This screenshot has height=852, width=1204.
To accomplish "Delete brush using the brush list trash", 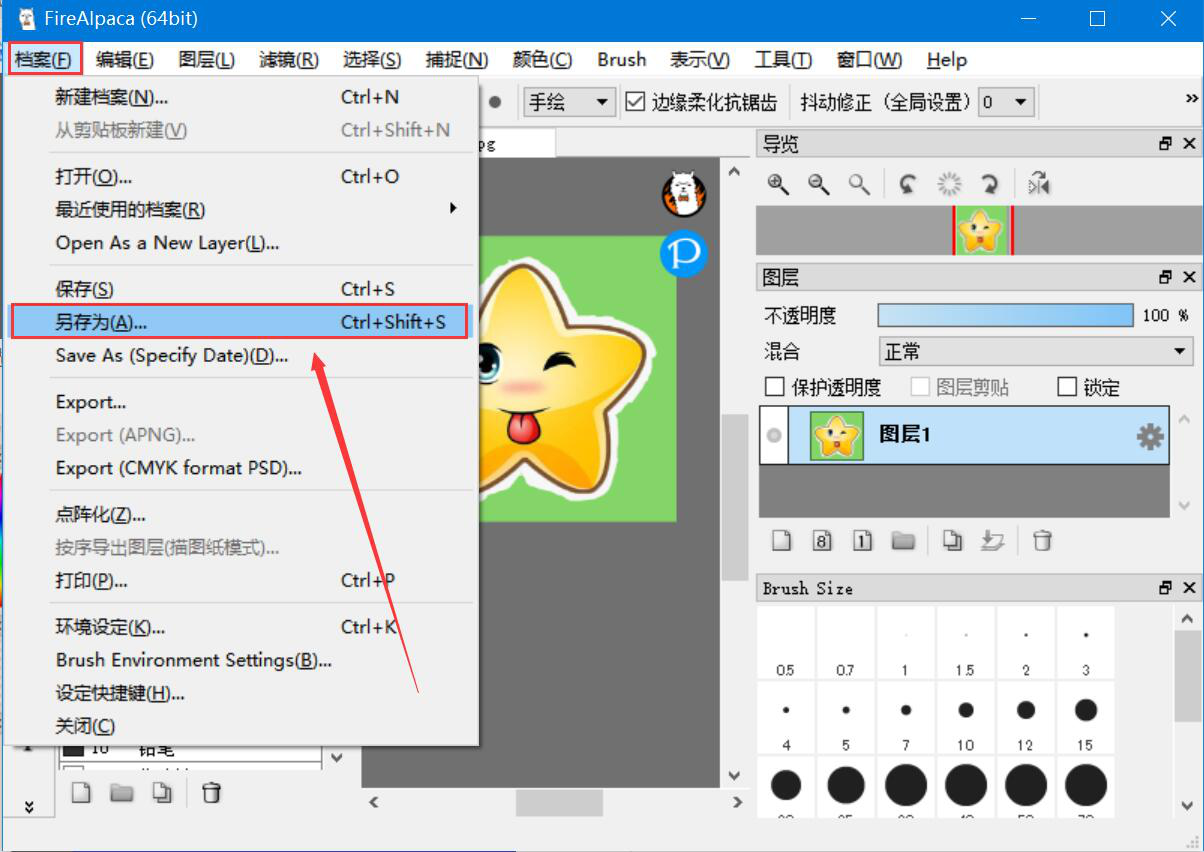I will click(211, 793).
